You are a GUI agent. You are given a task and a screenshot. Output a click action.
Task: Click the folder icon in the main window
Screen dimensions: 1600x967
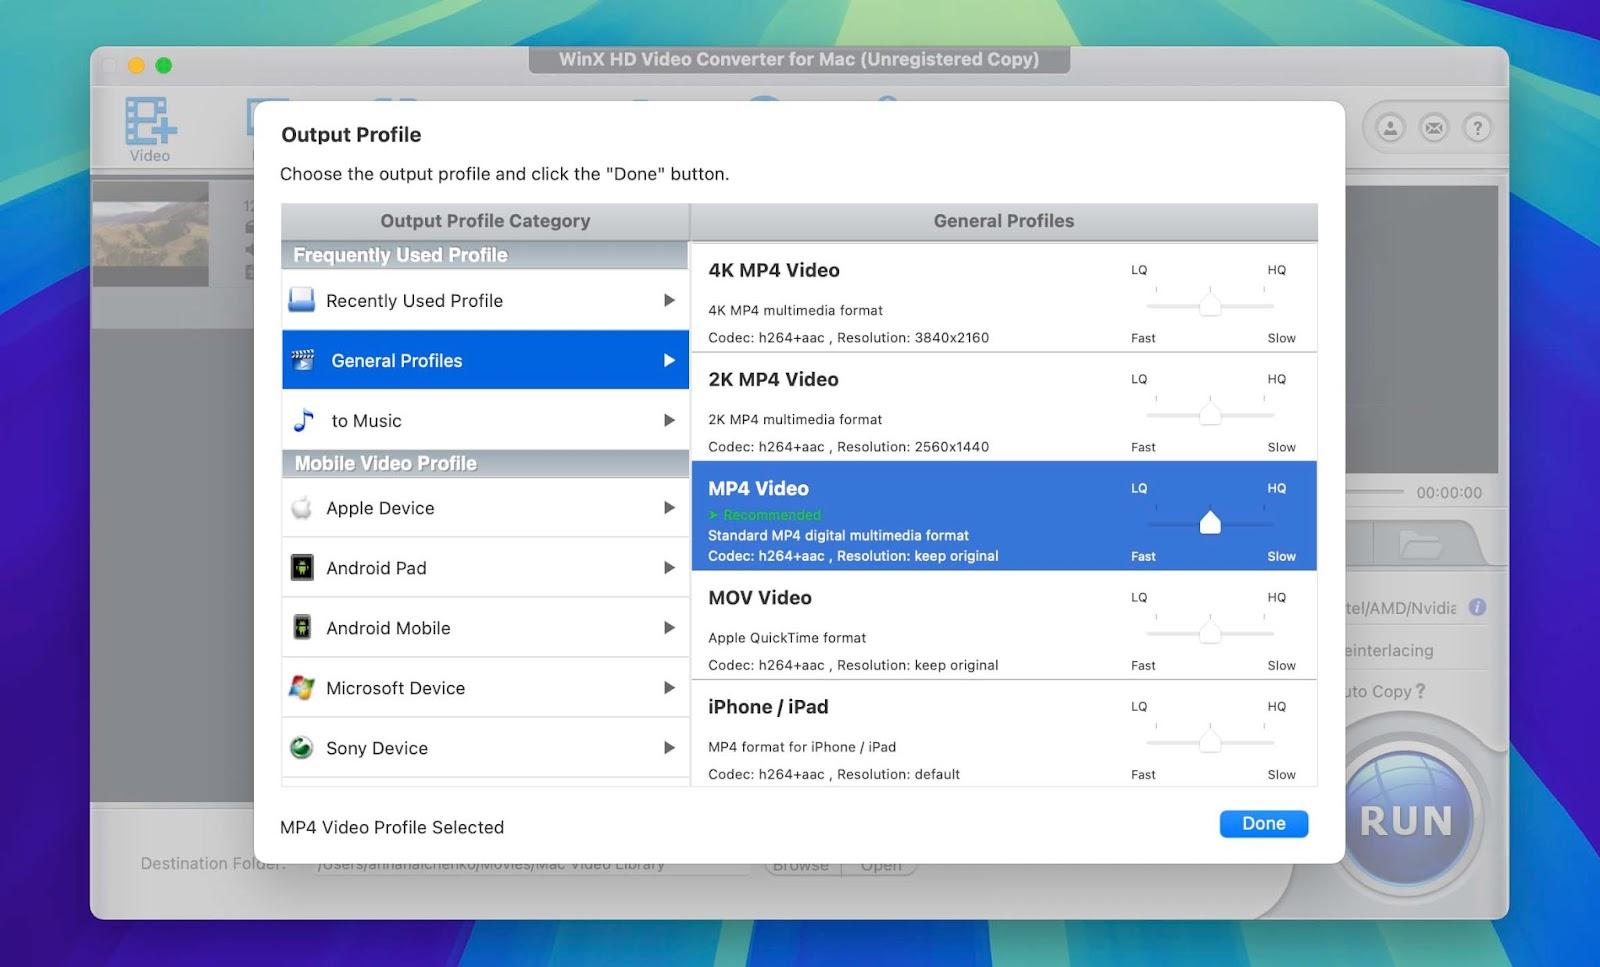1420,545
